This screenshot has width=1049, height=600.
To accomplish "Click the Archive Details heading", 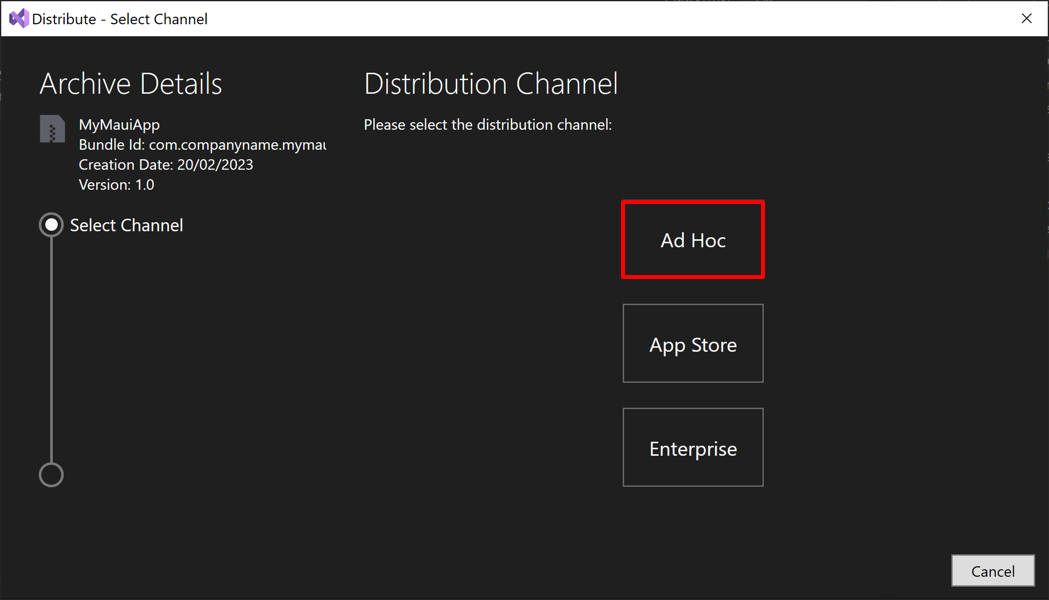I will (130, 84).
